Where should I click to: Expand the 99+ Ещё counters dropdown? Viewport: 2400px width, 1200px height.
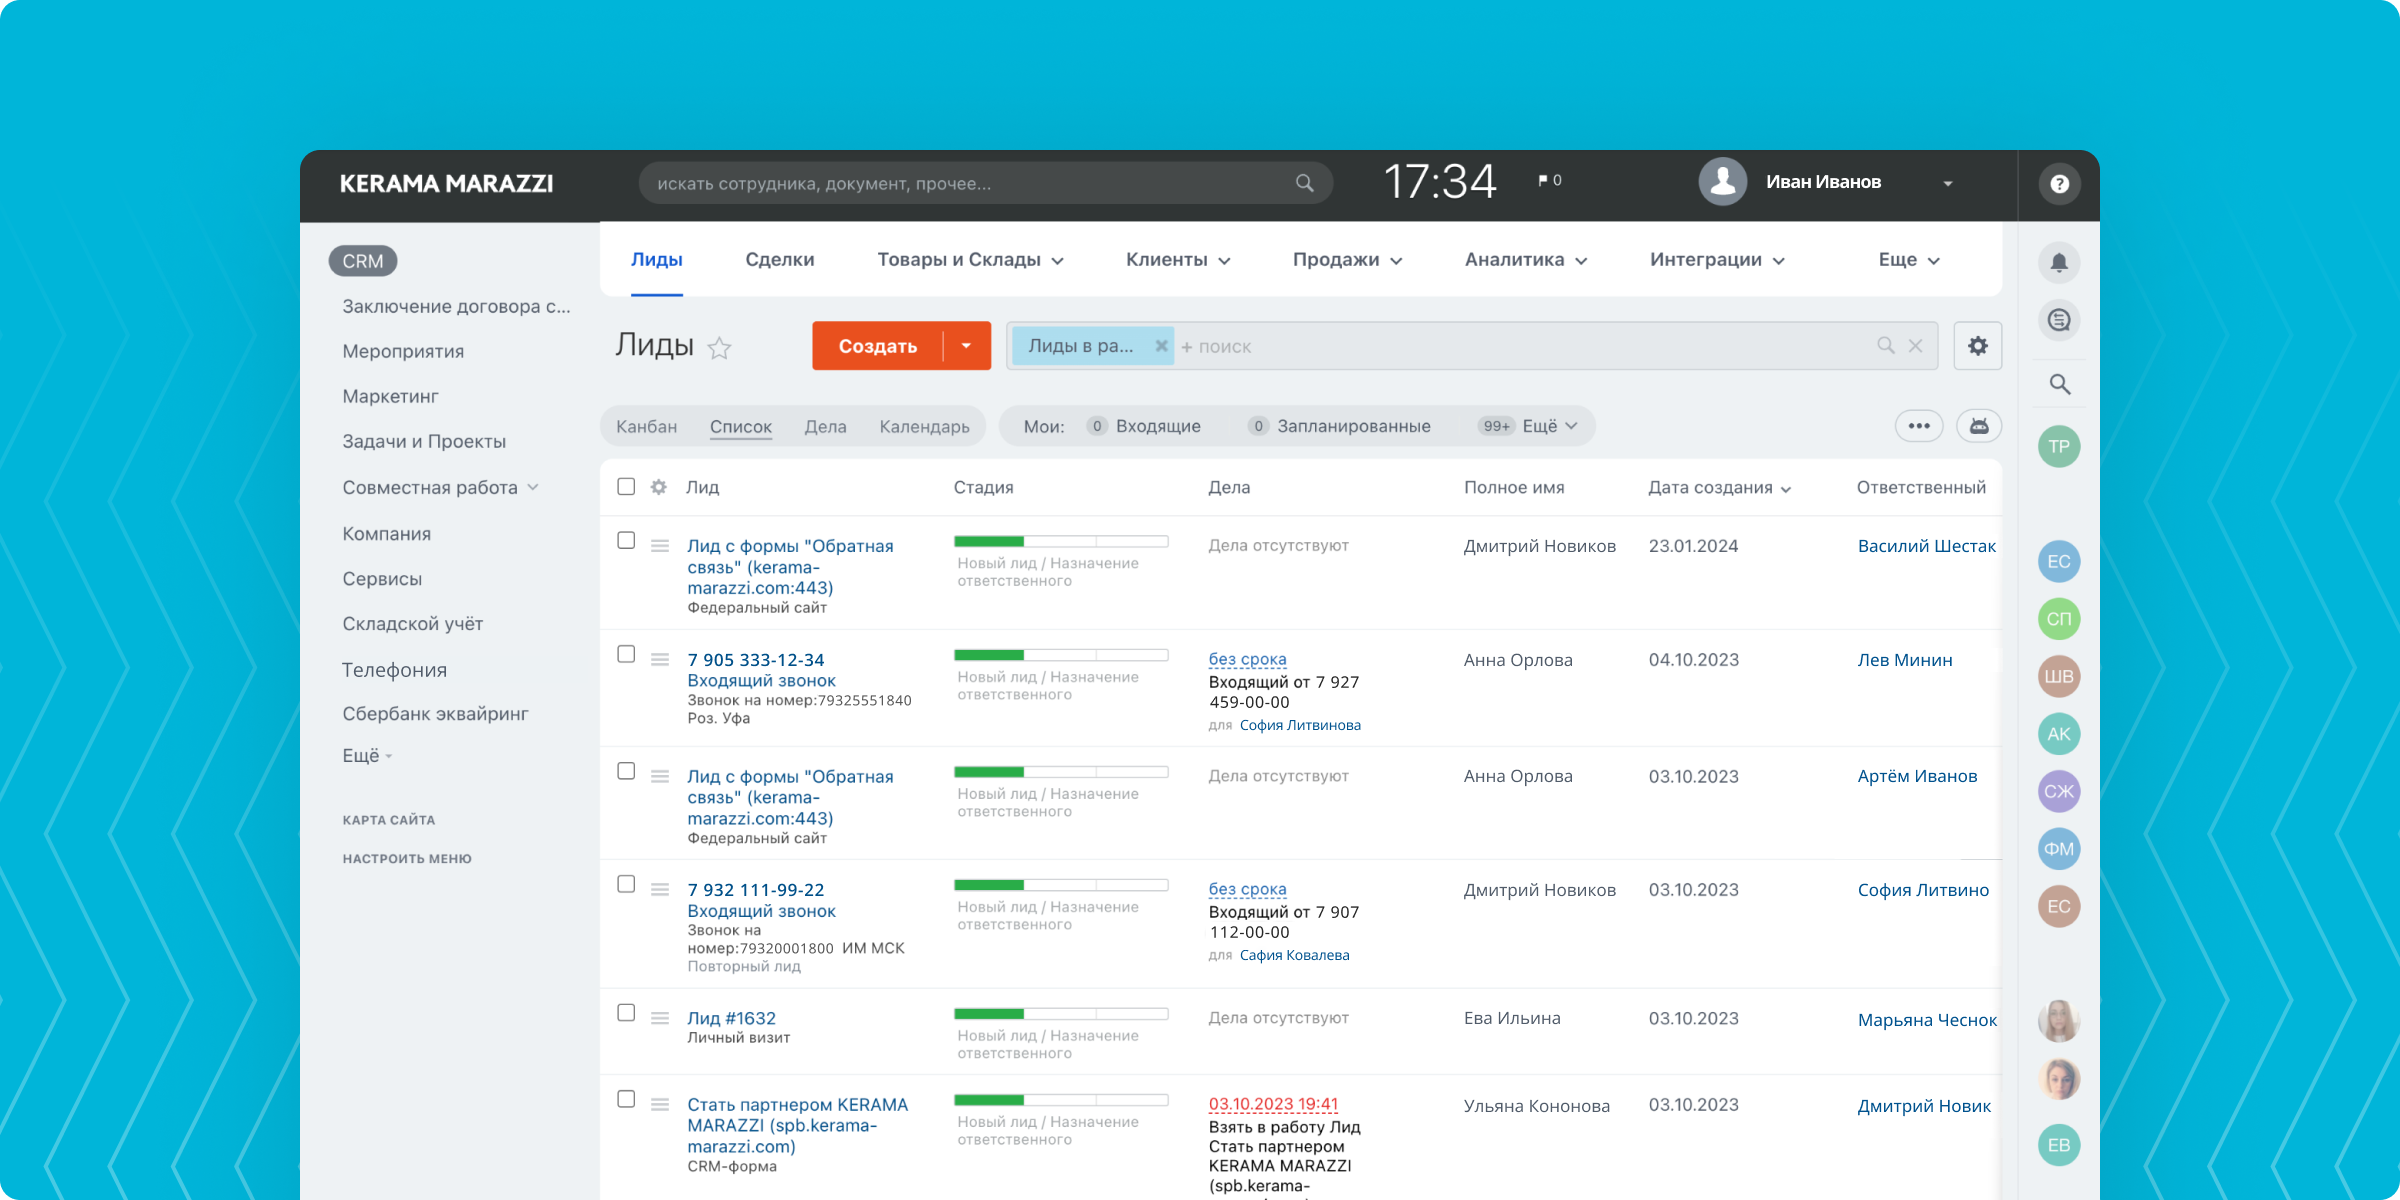(1530, 426)
